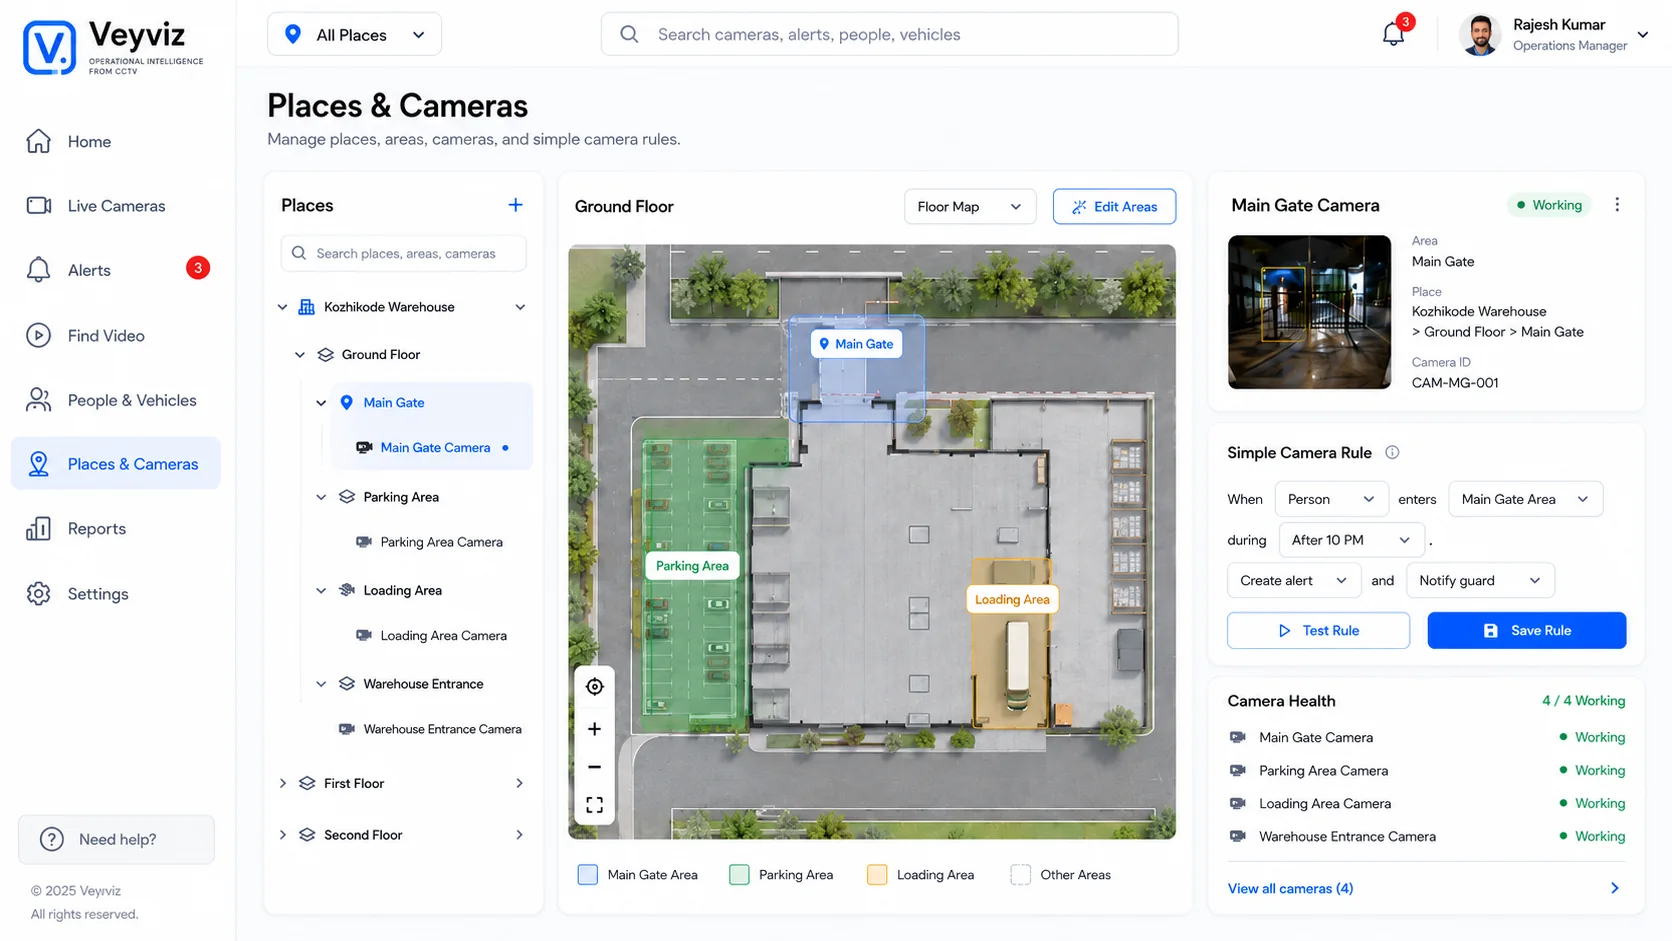Click the Loading Area label on map

point(1012,599)
